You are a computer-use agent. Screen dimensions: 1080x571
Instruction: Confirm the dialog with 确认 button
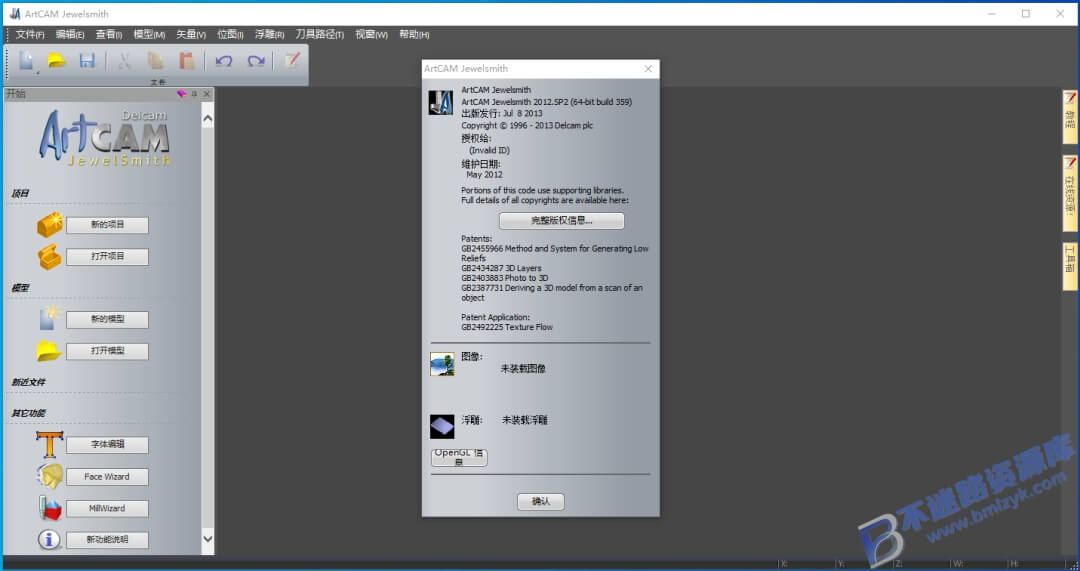[541, 501]
